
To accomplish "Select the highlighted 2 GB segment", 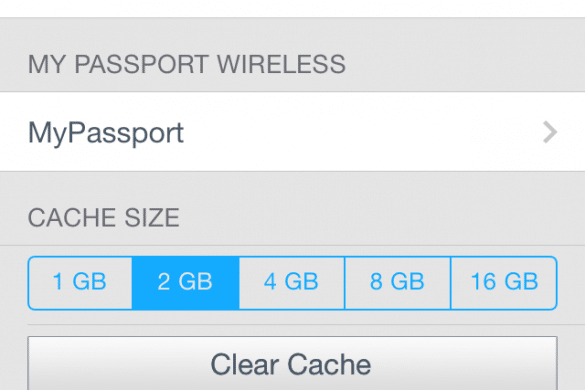I will click(185, 283).
